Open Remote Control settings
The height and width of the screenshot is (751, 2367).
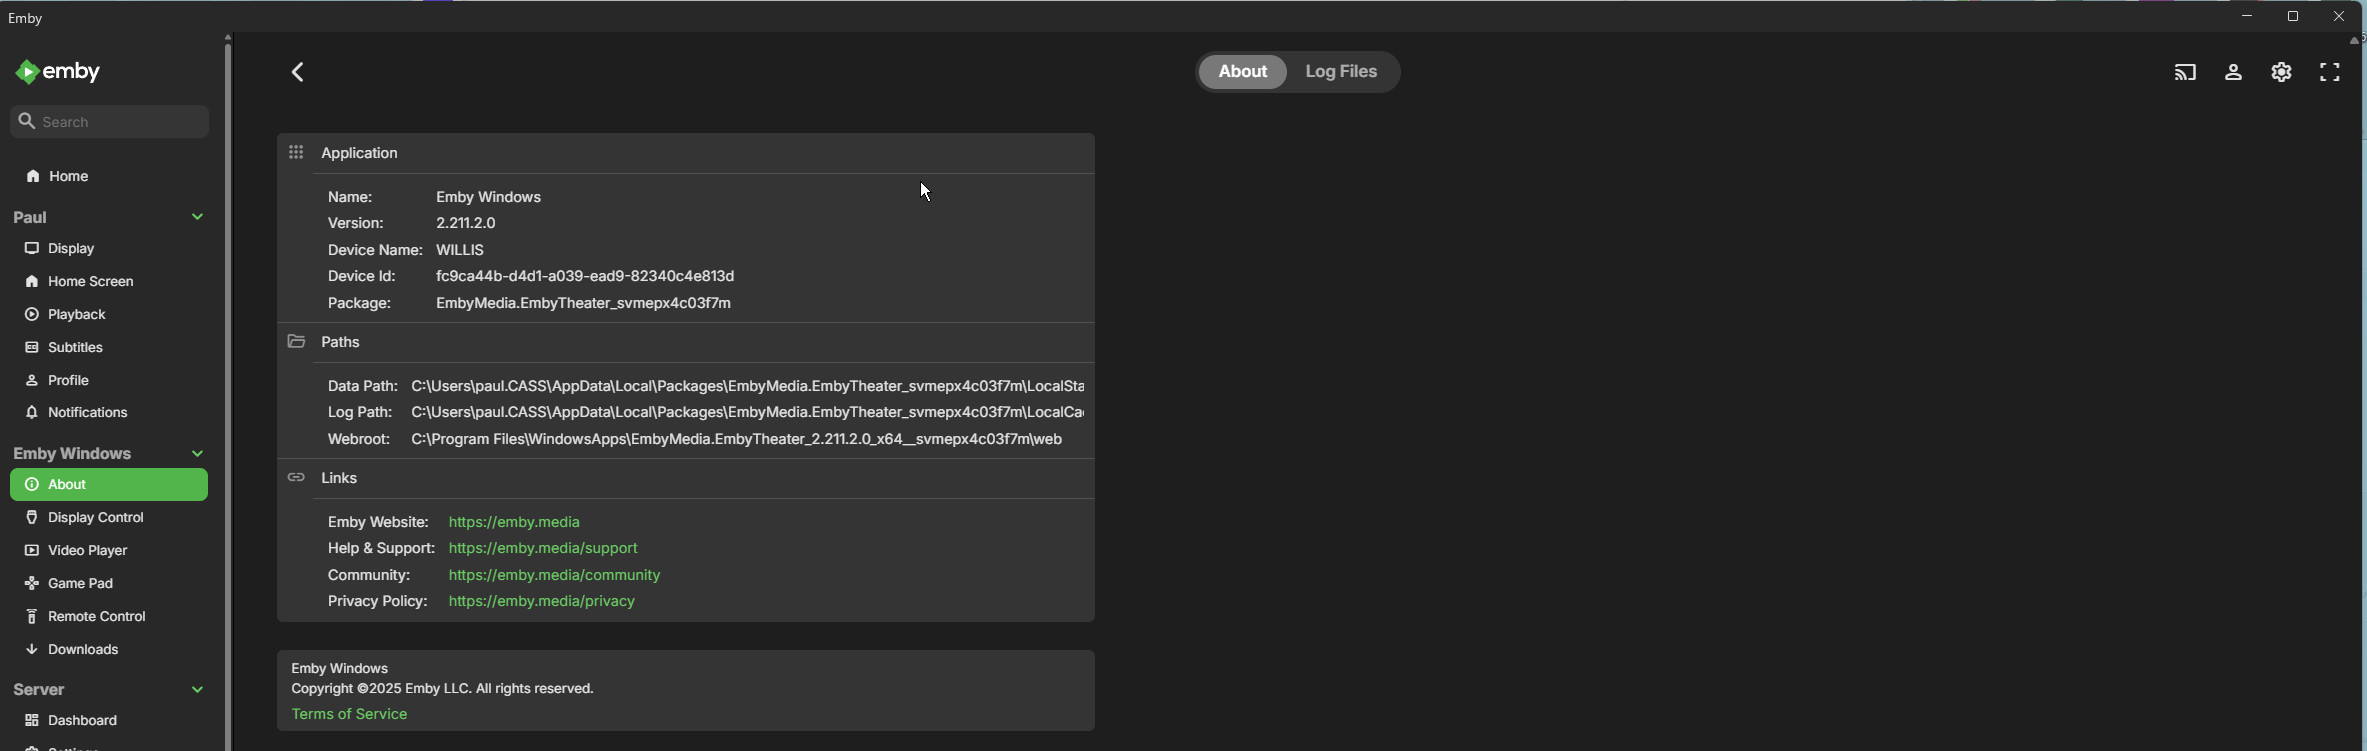[x=109, y=617]
